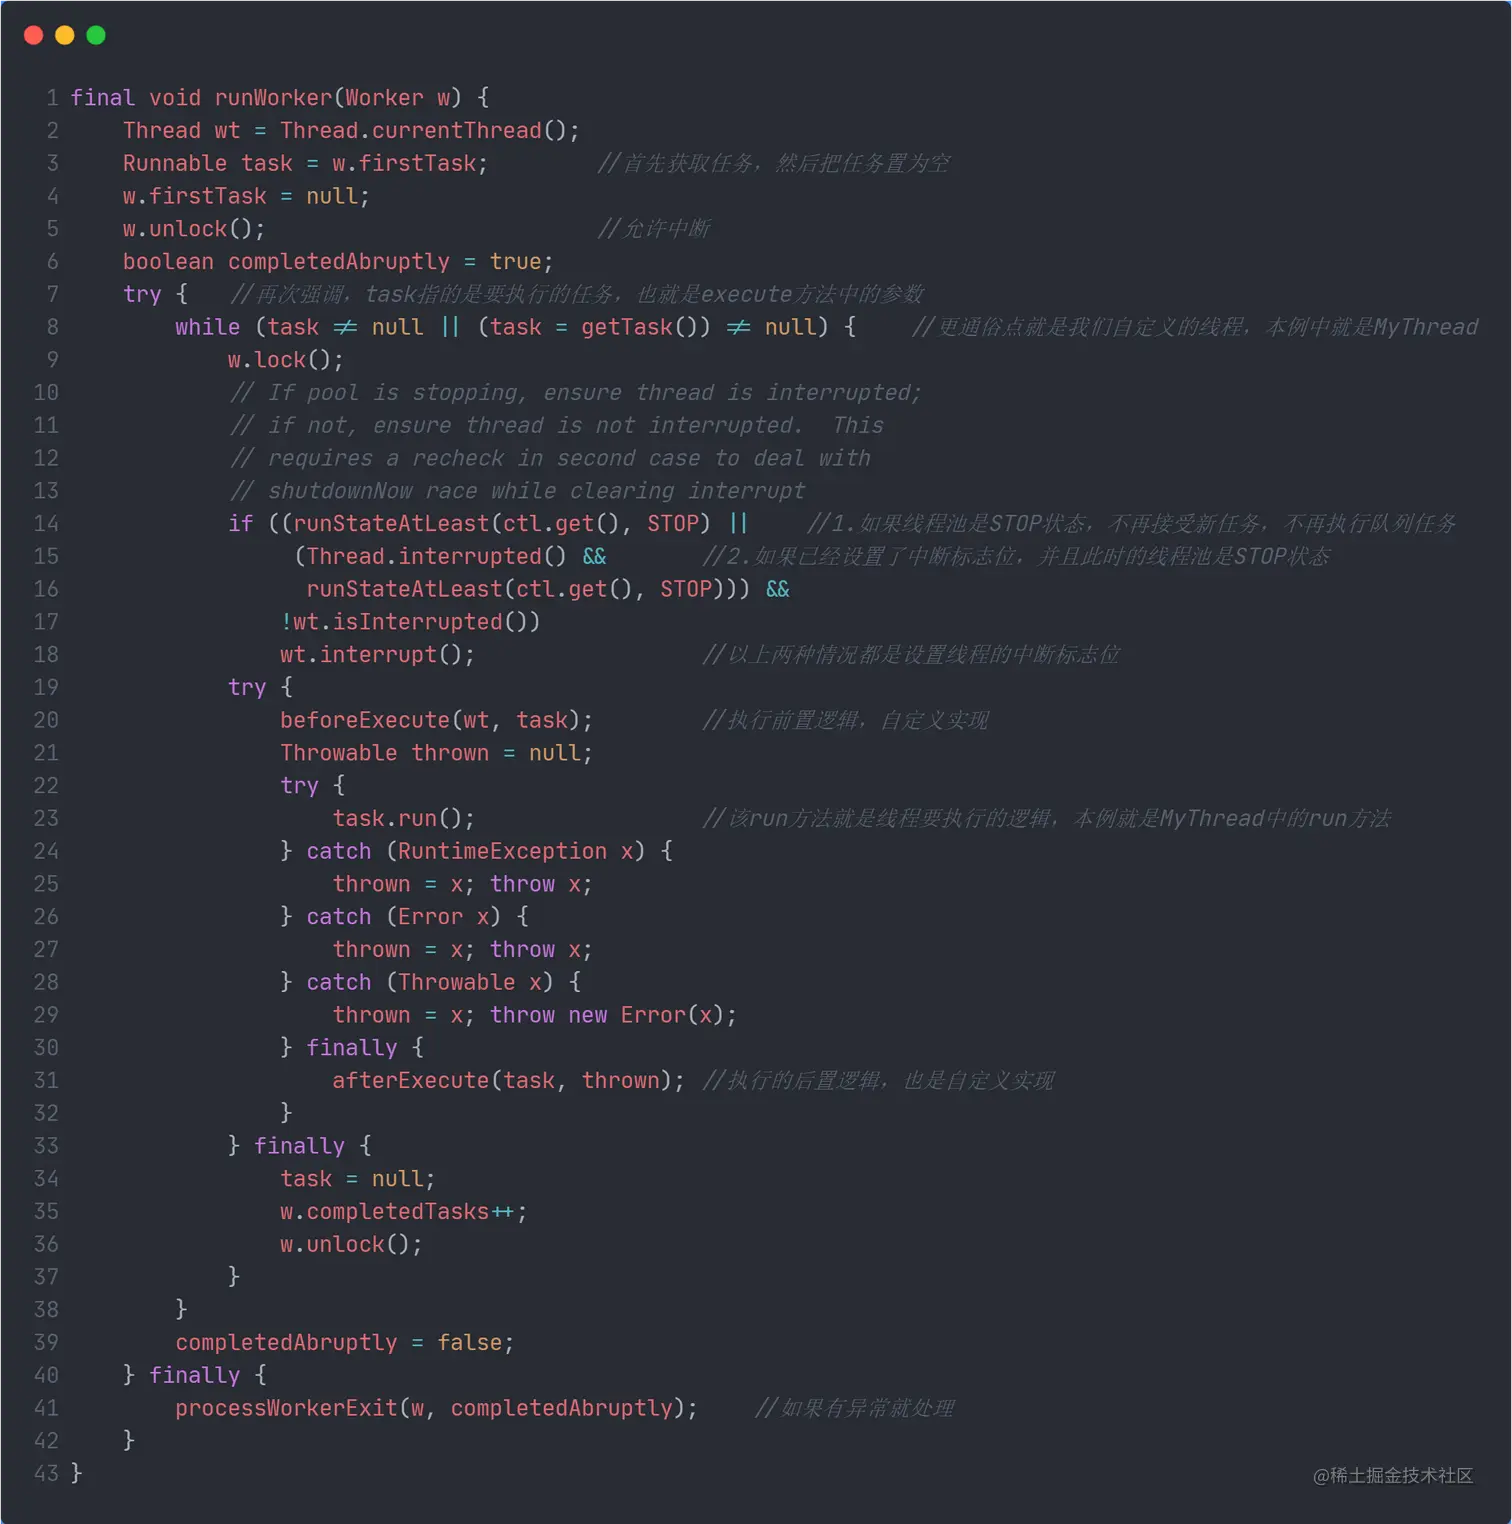Click 'w.firstTask = null;' on line 4
Screen dimensions: 1512x1524
point(246,196)
